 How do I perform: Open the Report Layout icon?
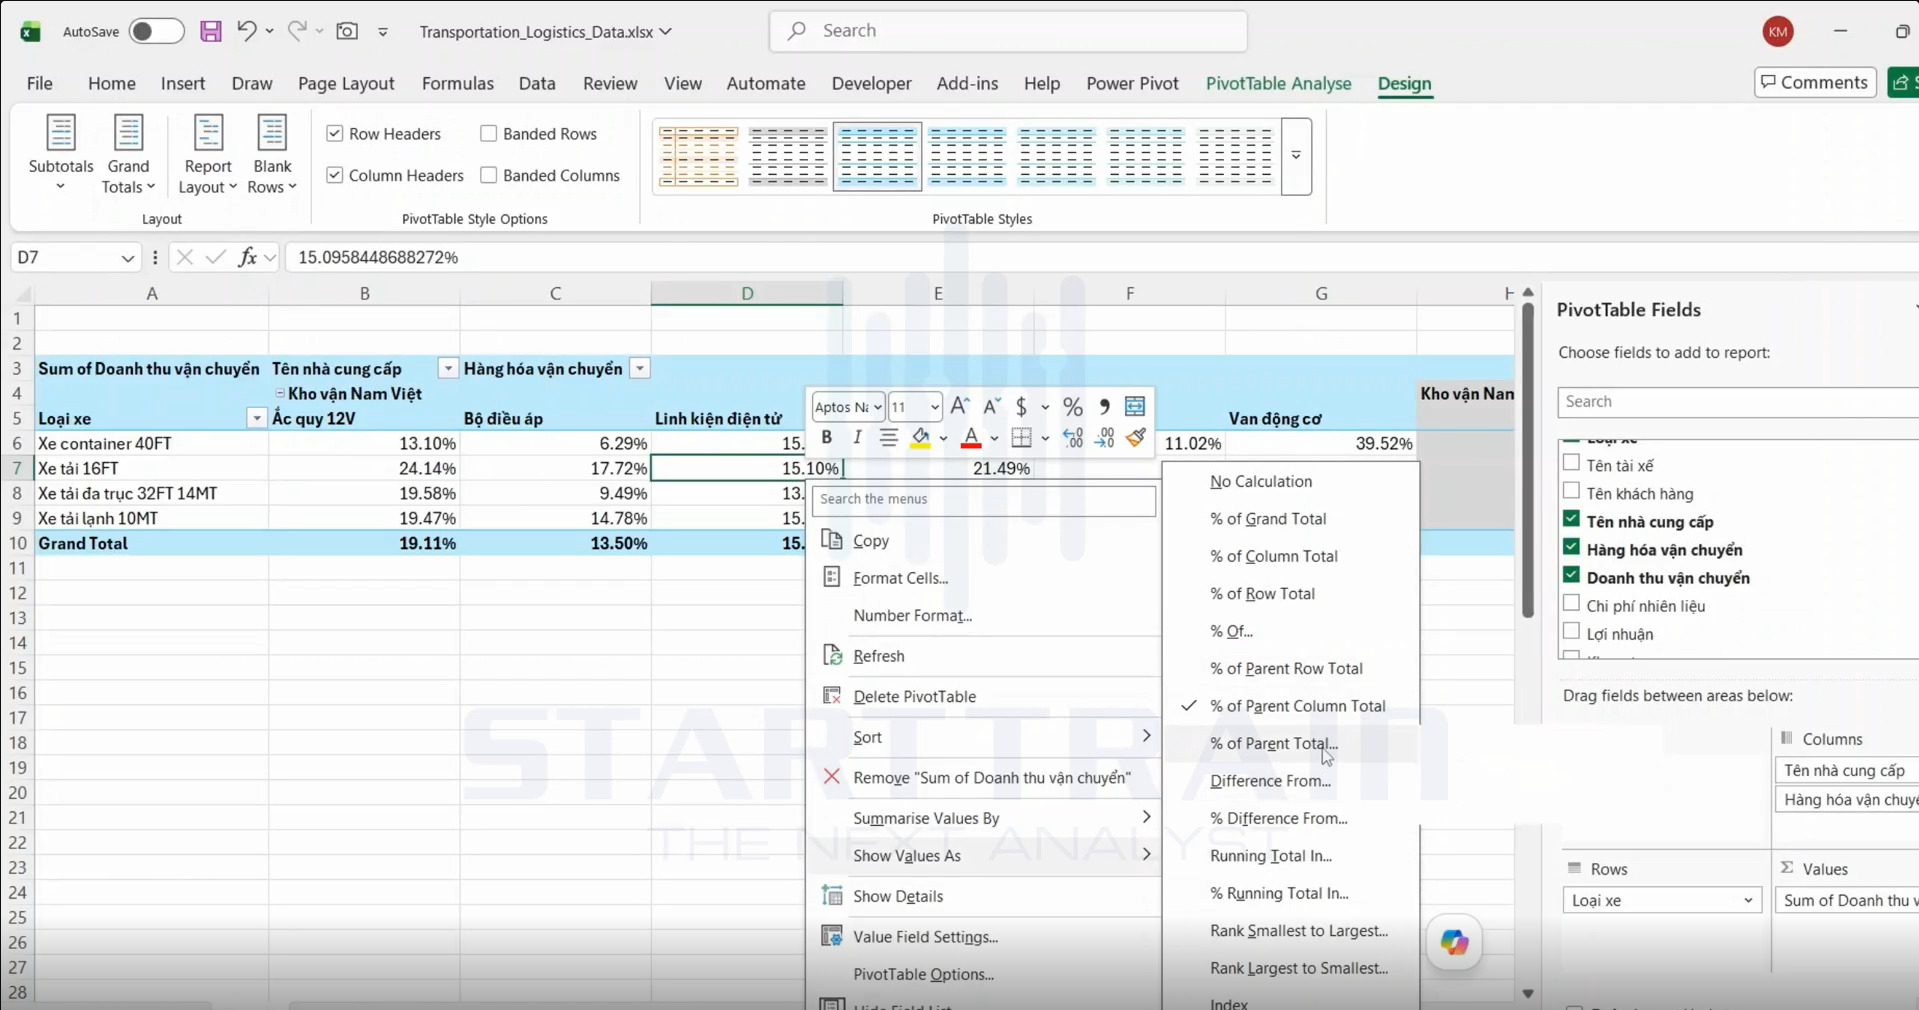coord(208,153)
